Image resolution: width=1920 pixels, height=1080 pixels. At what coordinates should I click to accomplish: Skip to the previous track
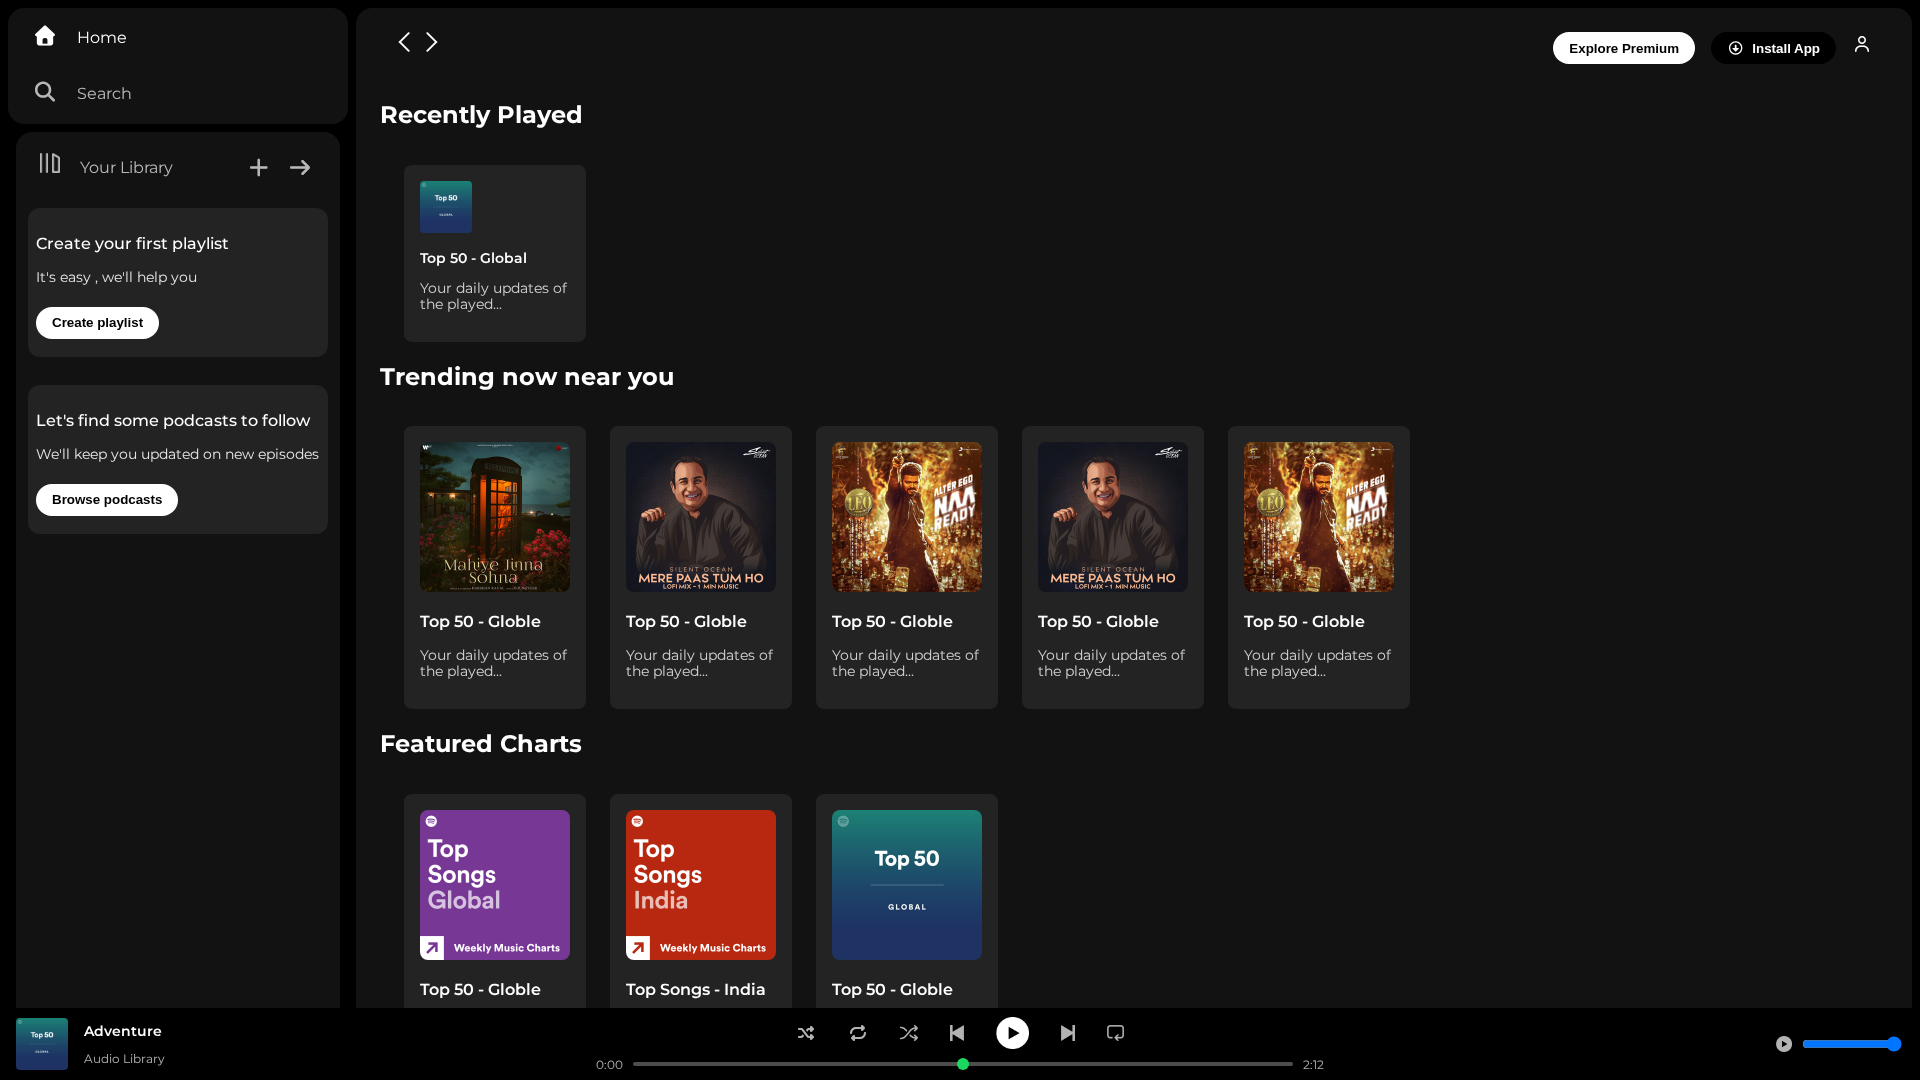[957, 1033]
